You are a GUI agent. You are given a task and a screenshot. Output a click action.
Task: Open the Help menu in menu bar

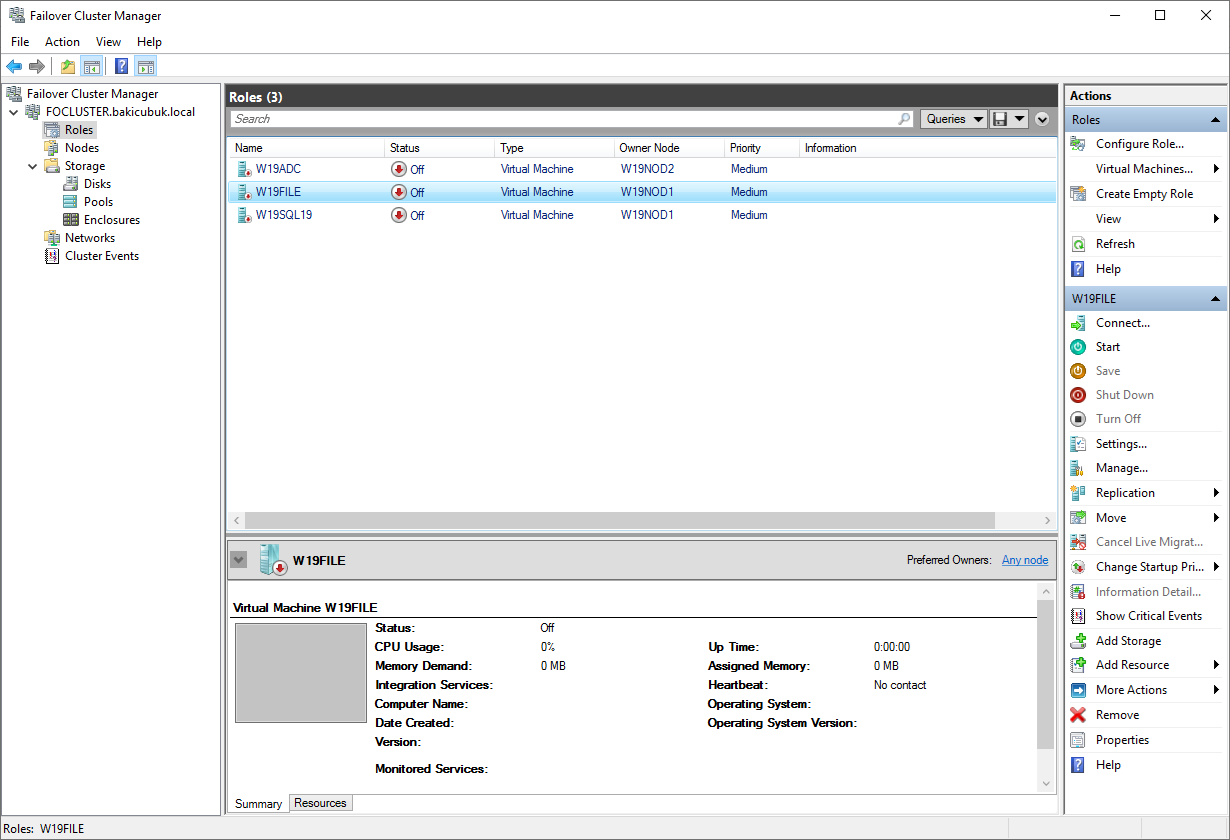point(149,42)
